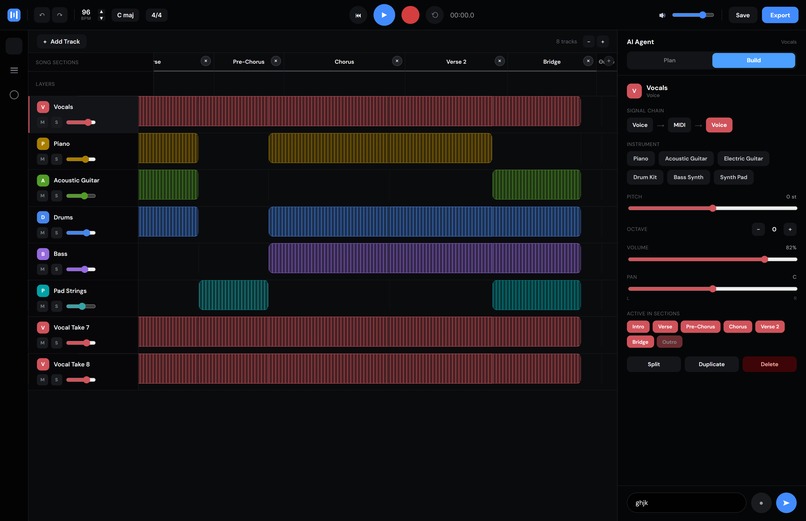Image resolution: width=806 pixels, height=521 pixels.
Task: Mute the Piano track
Action: tap(43, 159)
